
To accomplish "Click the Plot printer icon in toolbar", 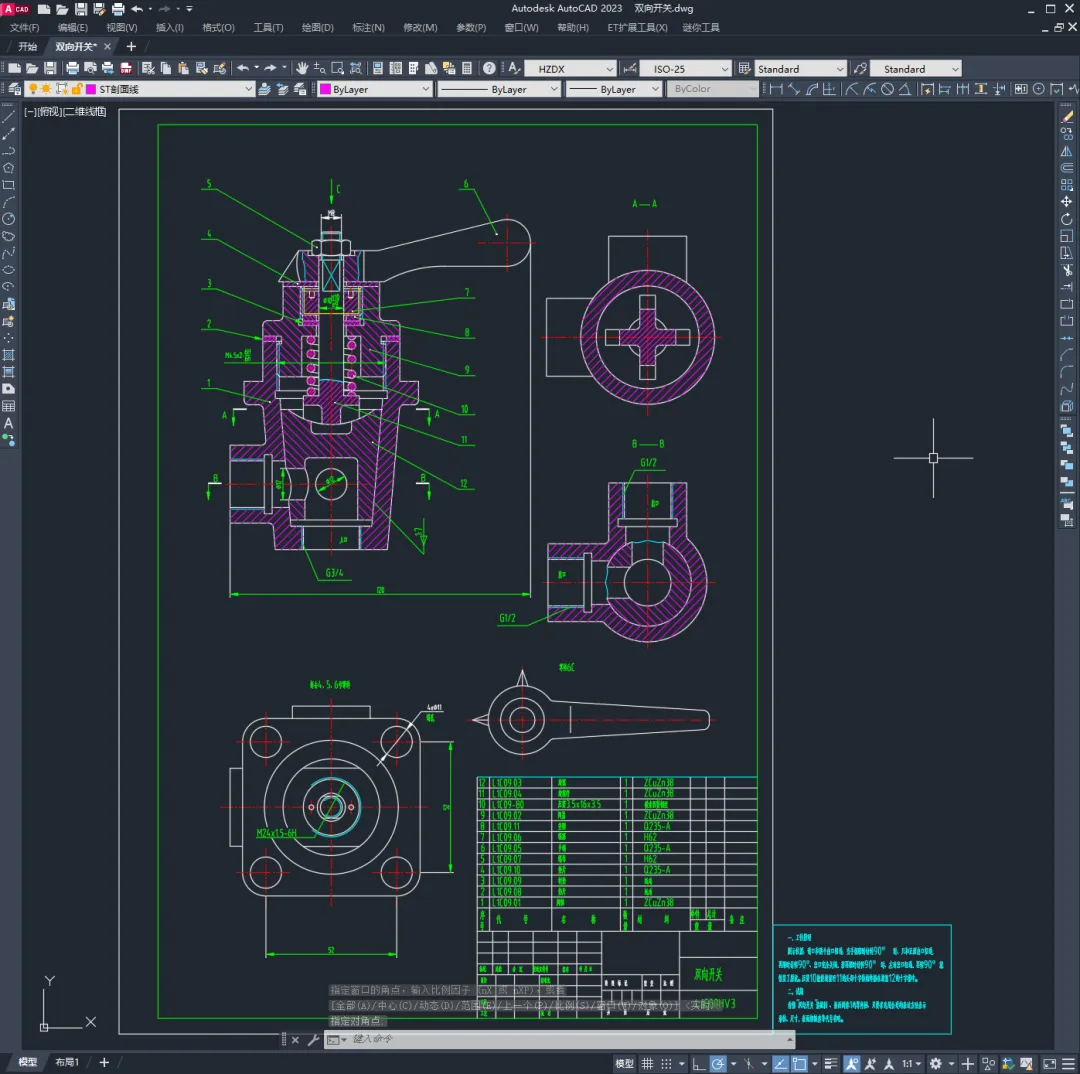I will click(x=72, y=68).
